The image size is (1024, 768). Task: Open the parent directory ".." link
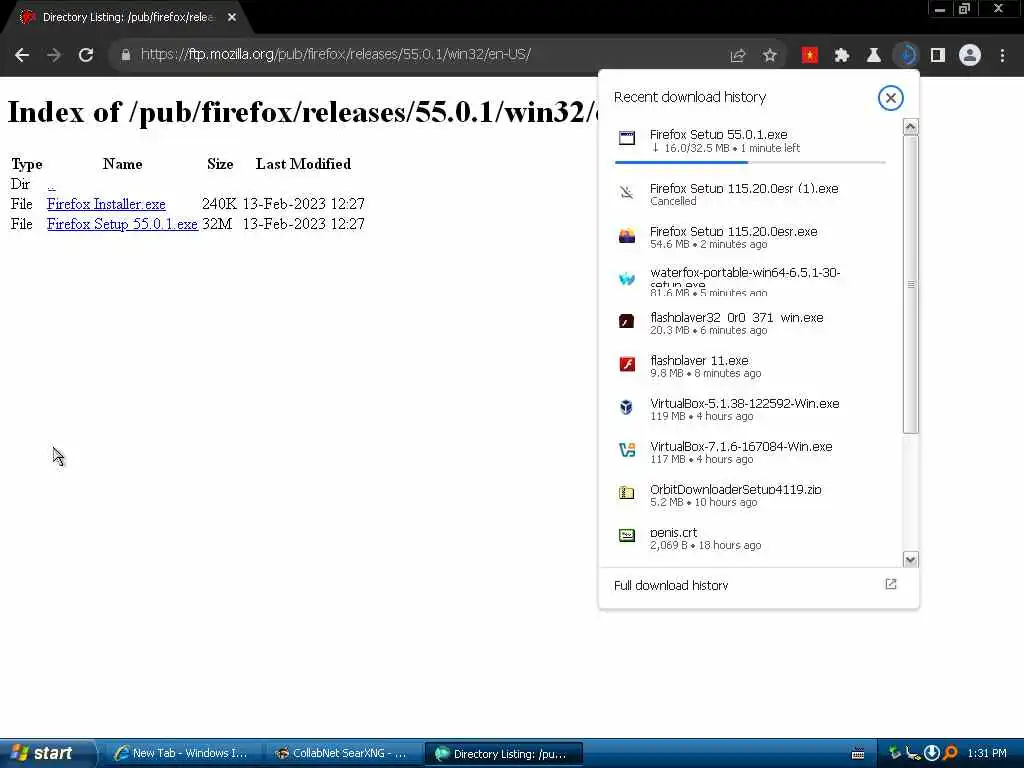pyautogui.click(x=51, y=185)
